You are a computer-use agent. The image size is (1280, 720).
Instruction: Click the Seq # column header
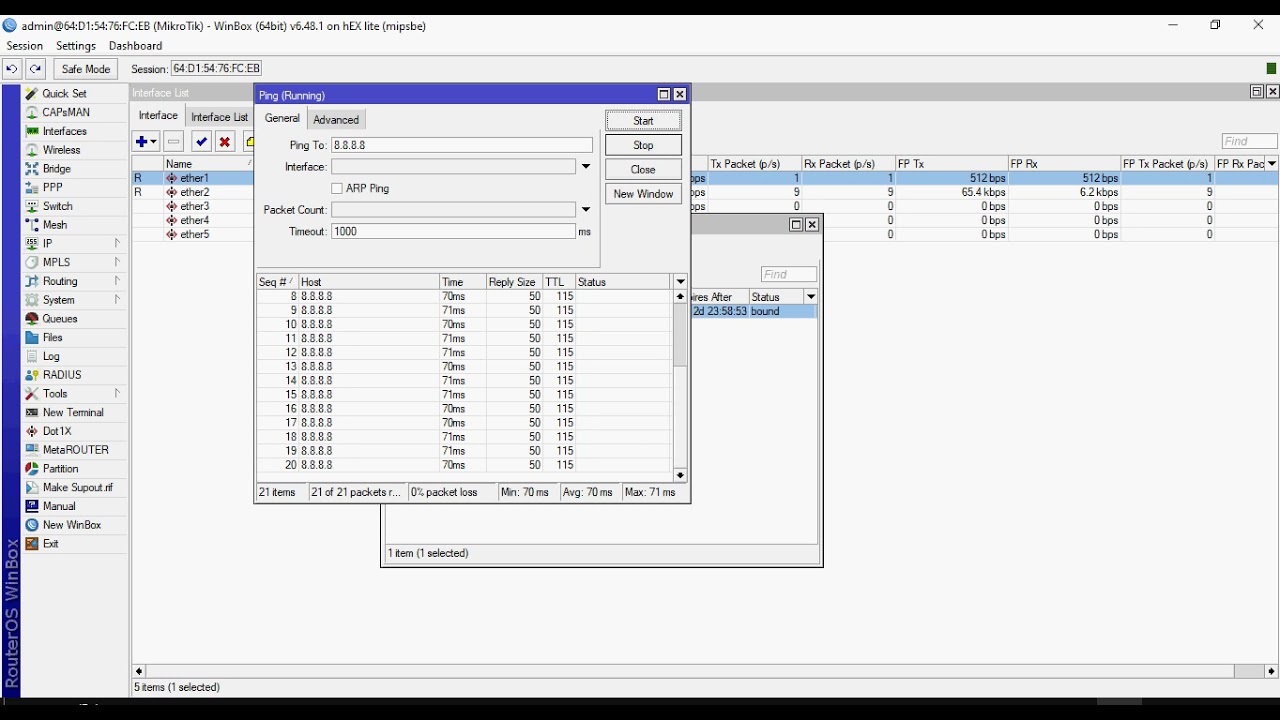pyautogui.click(x=277, y=282)
